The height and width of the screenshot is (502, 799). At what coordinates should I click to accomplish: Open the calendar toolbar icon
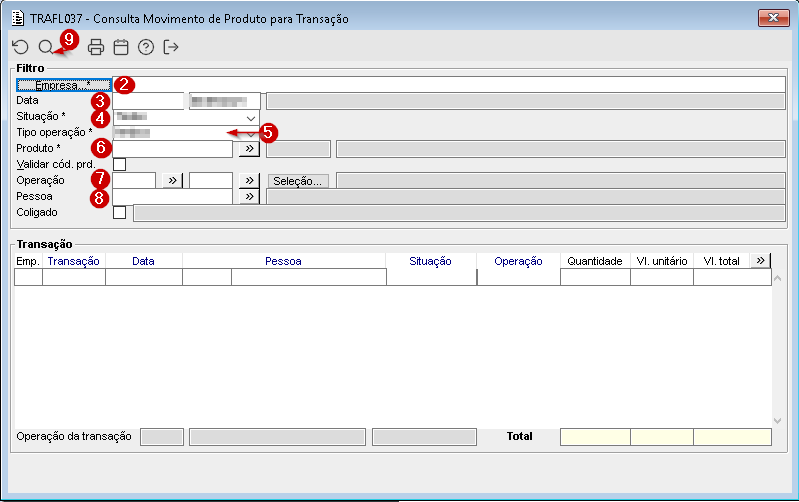pyautogui.click(x=121, y=47)
